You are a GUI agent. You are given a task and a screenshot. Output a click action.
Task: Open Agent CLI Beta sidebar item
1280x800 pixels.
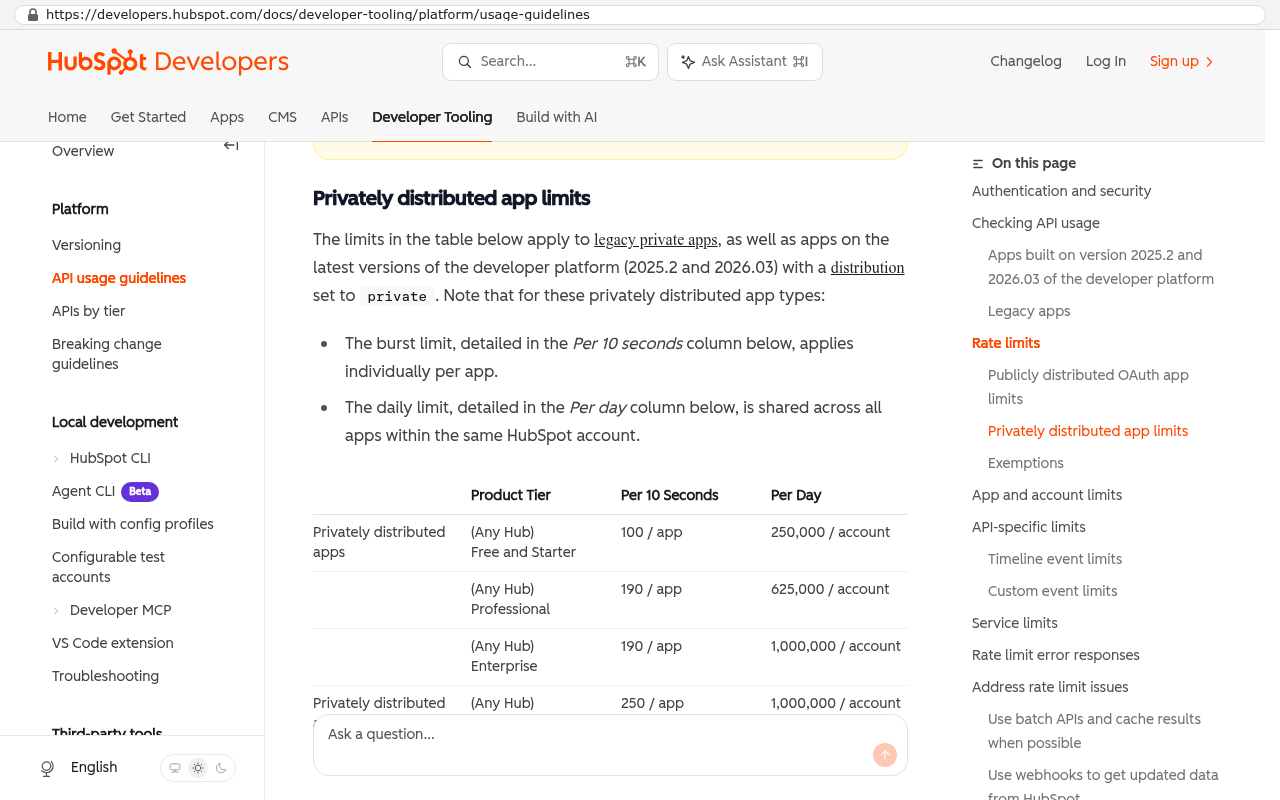pyautogui.click(x=105, y=491)
